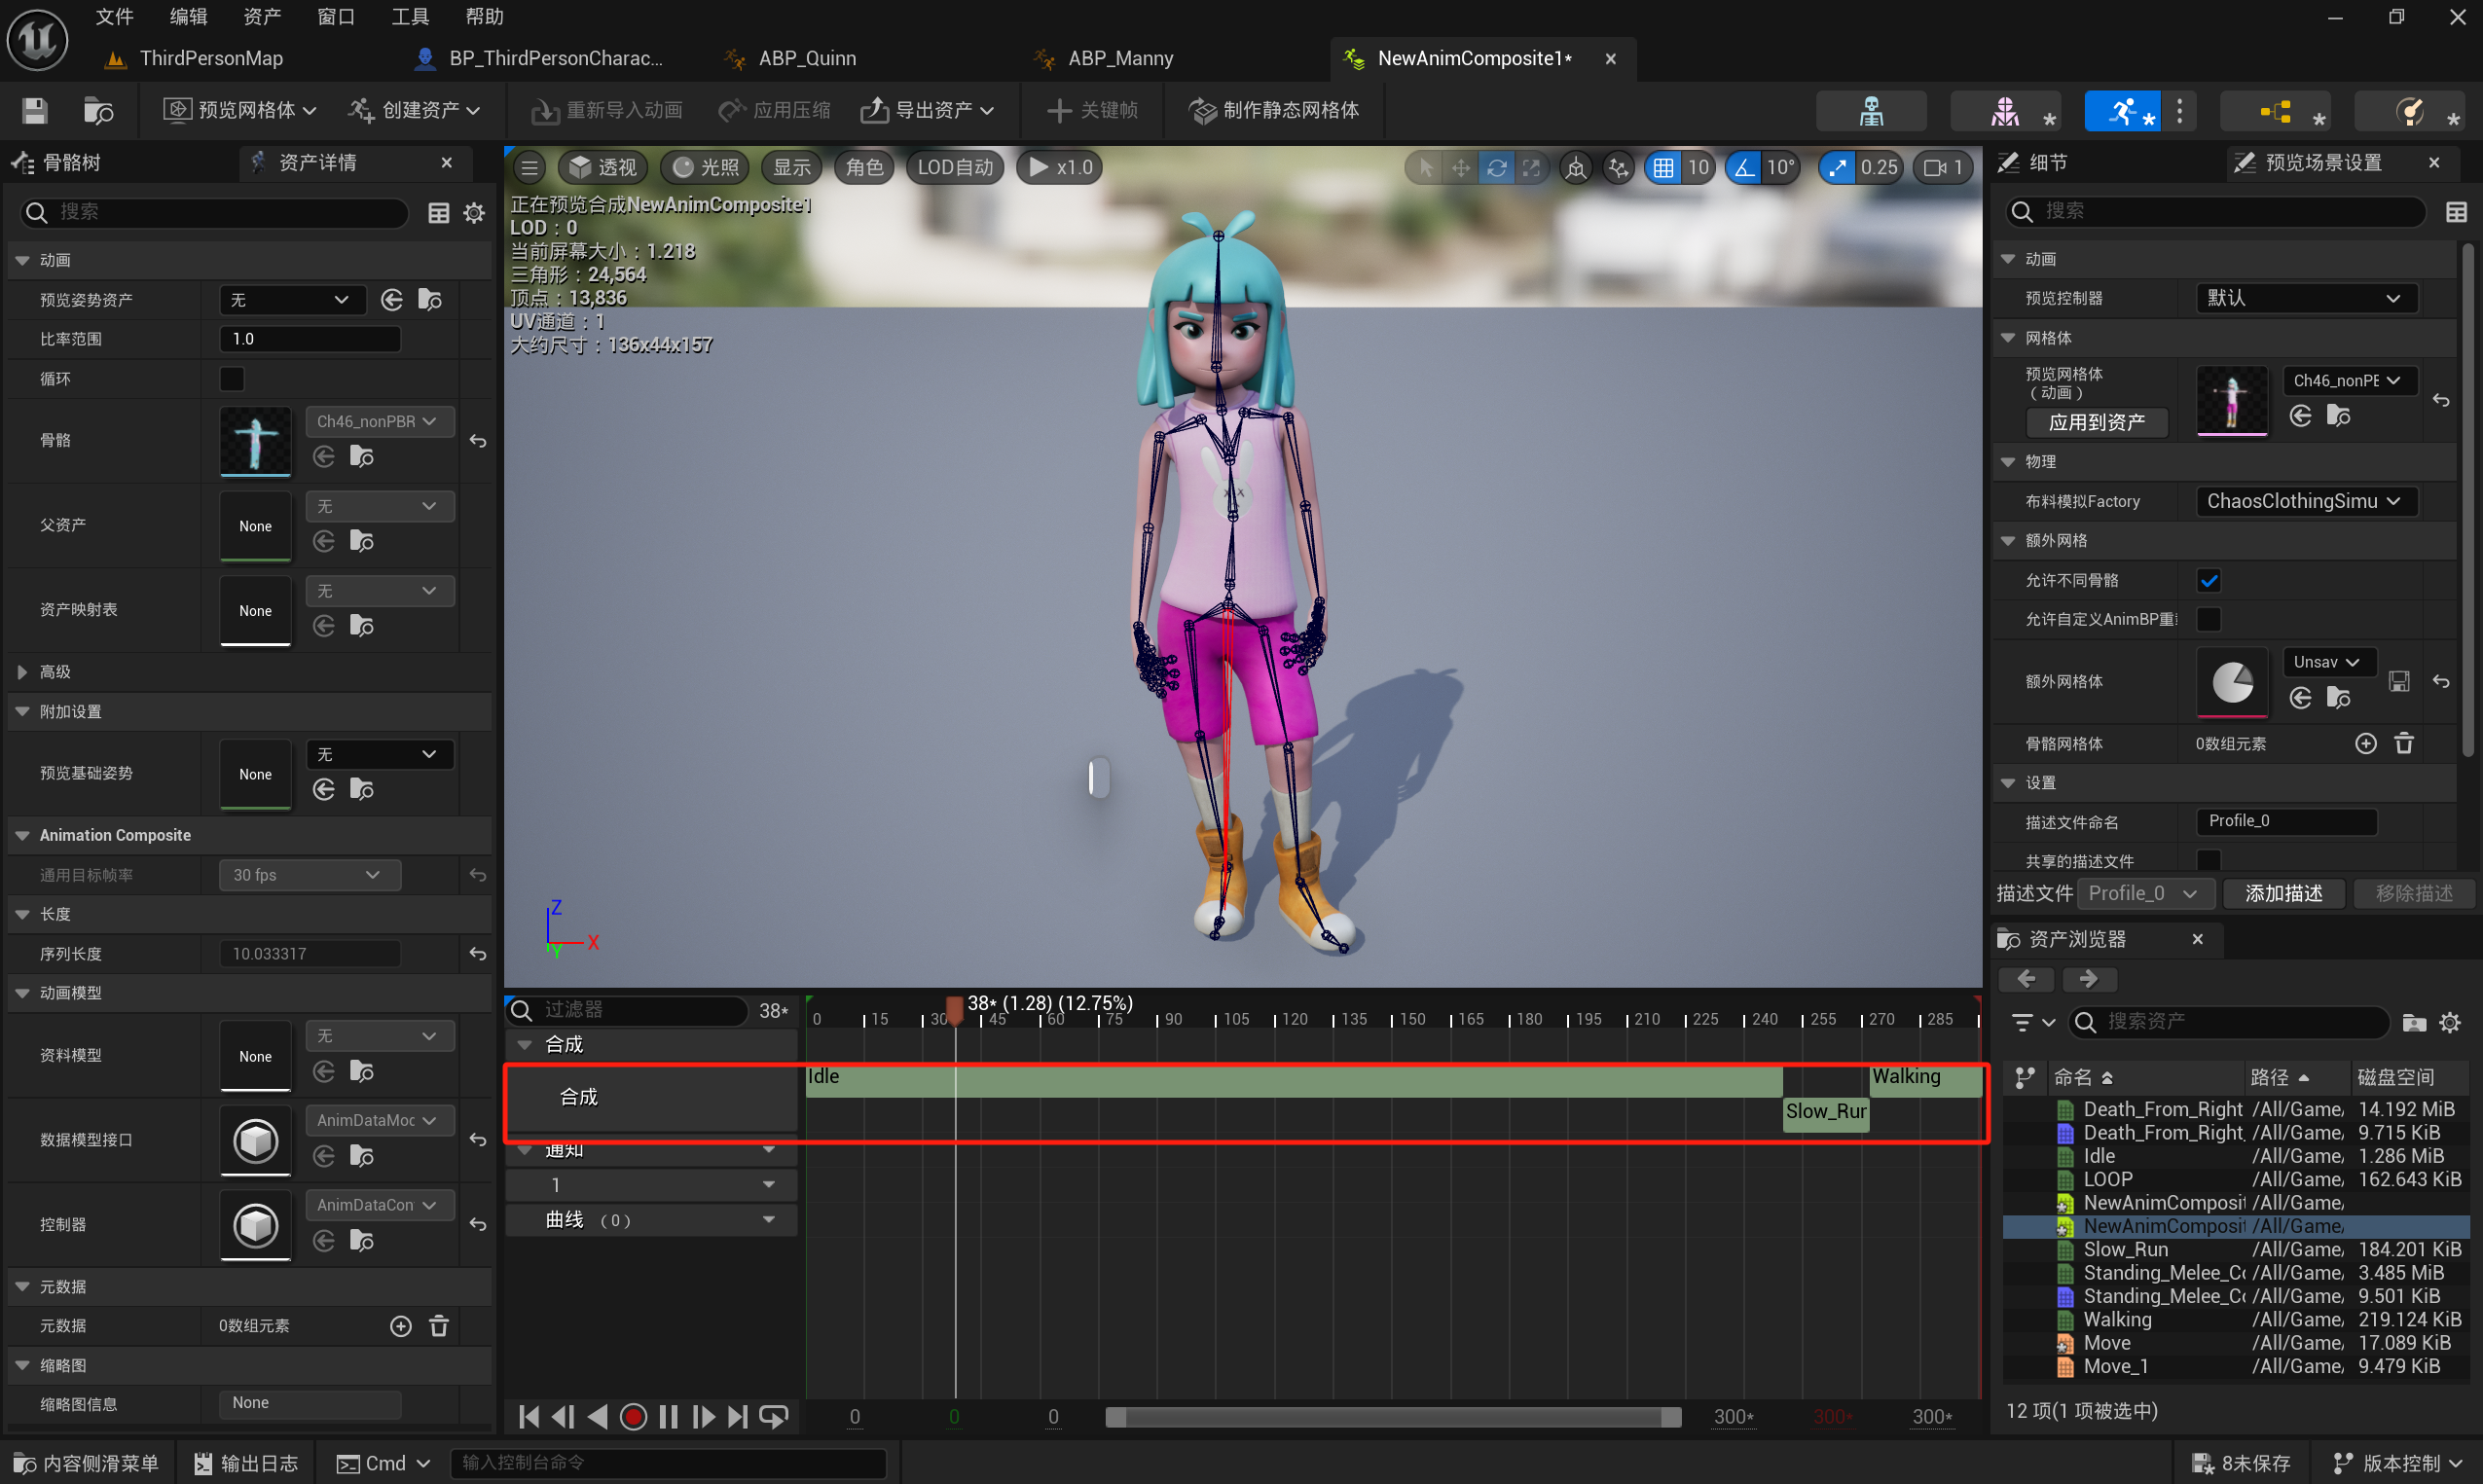Click the Slow_Run segment in composite track
Screen dimensions: 2483x1484
click(1825, 1111)
